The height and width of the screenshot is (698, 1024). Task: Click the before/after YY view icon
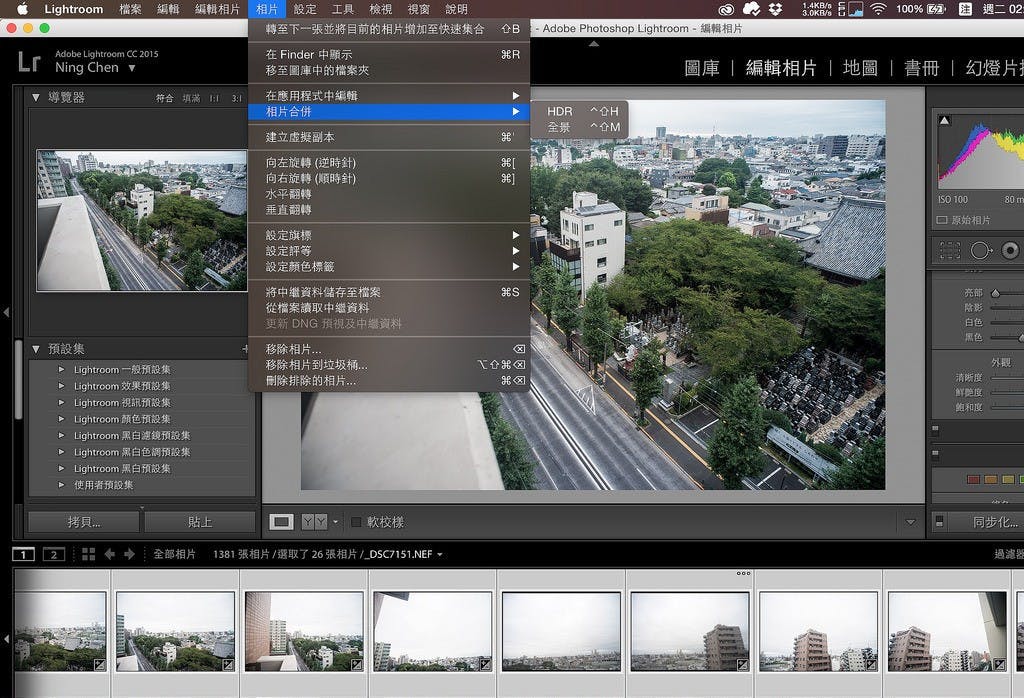(313, 521)
